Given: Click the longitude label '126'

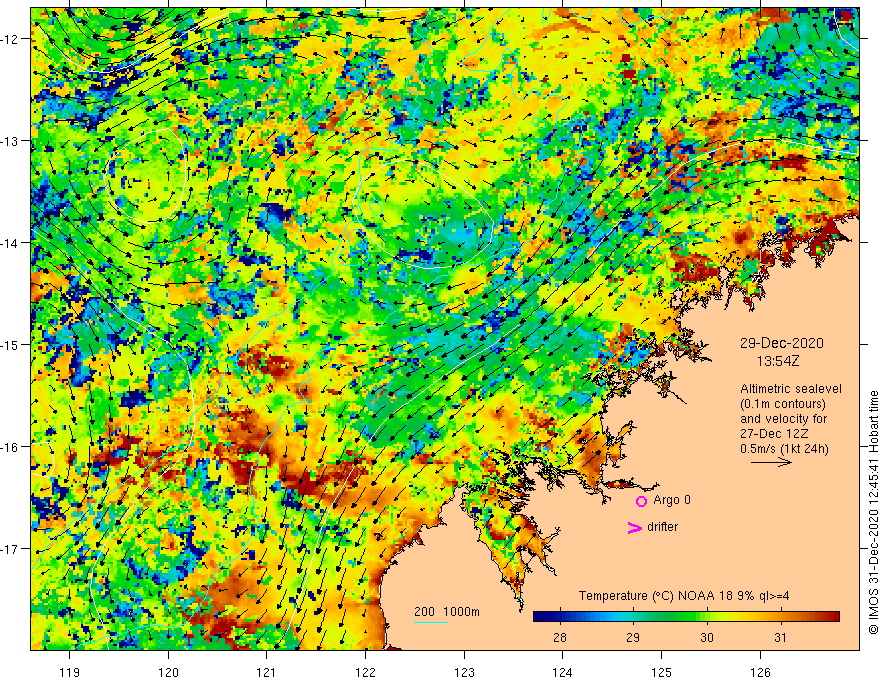Looking at the screenshot, I should tap(760, 672).
